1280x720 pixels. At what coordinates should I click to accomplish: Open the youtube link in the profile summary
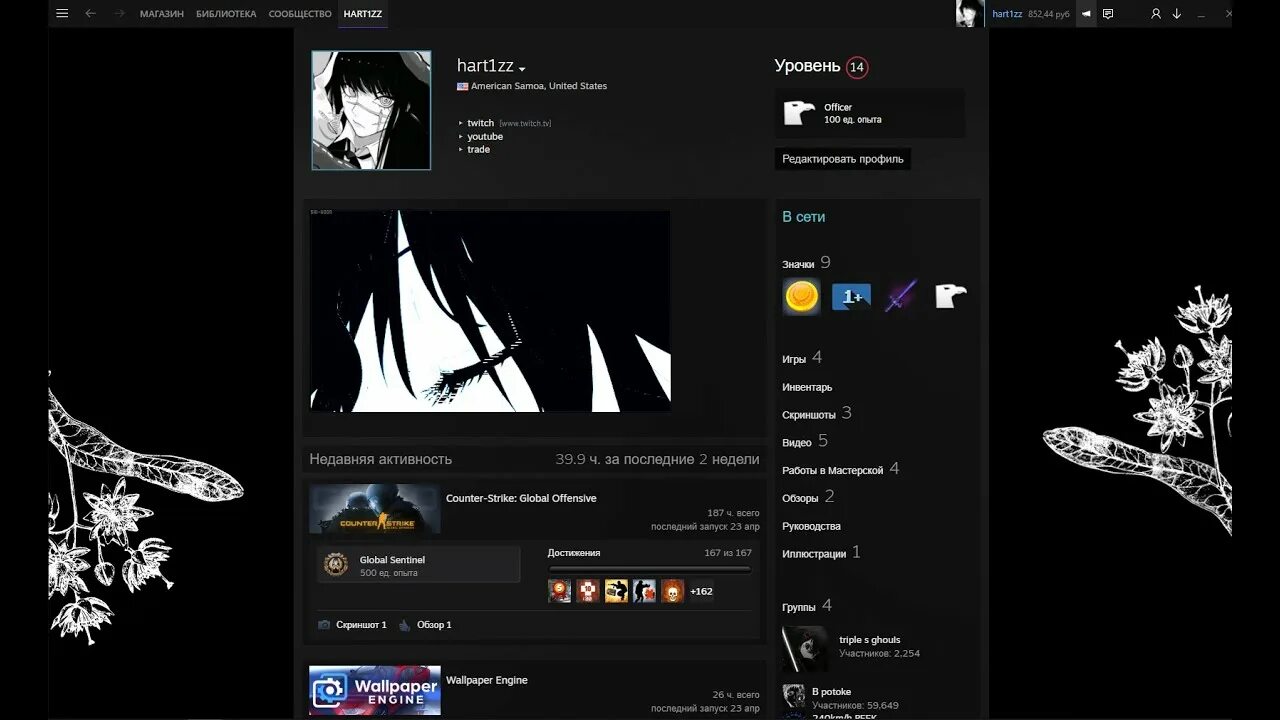point(485,136)
